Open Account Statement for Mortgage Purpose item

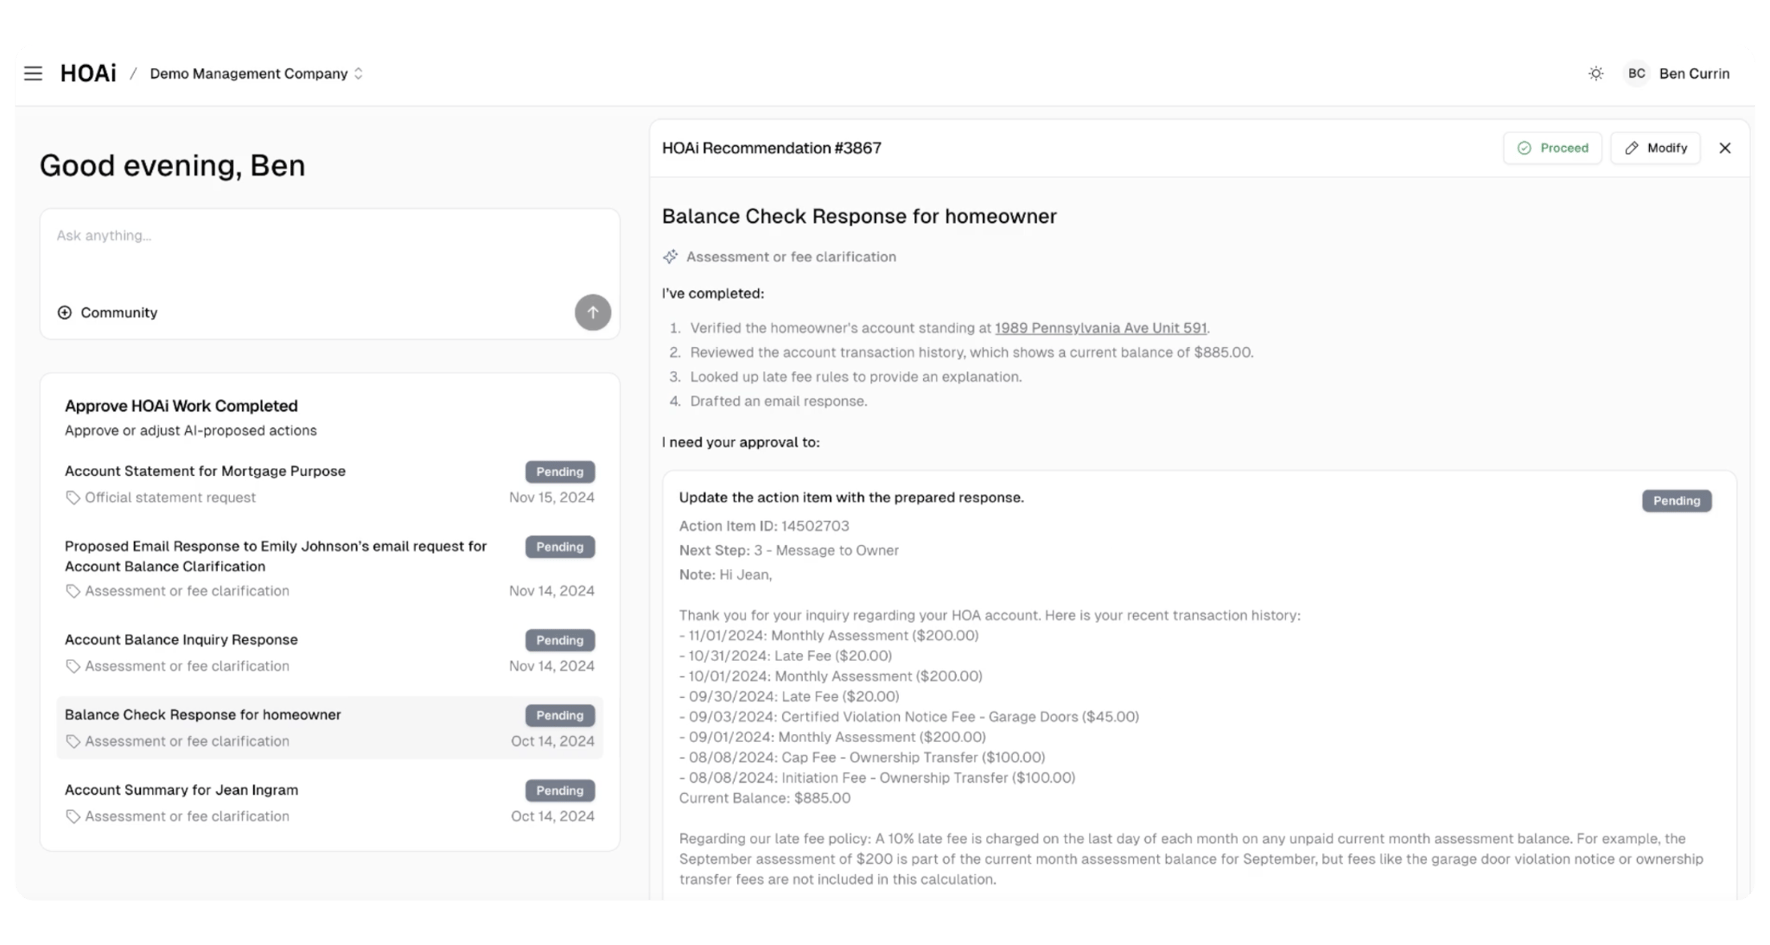pyautogui.click(x=330, y=484)
